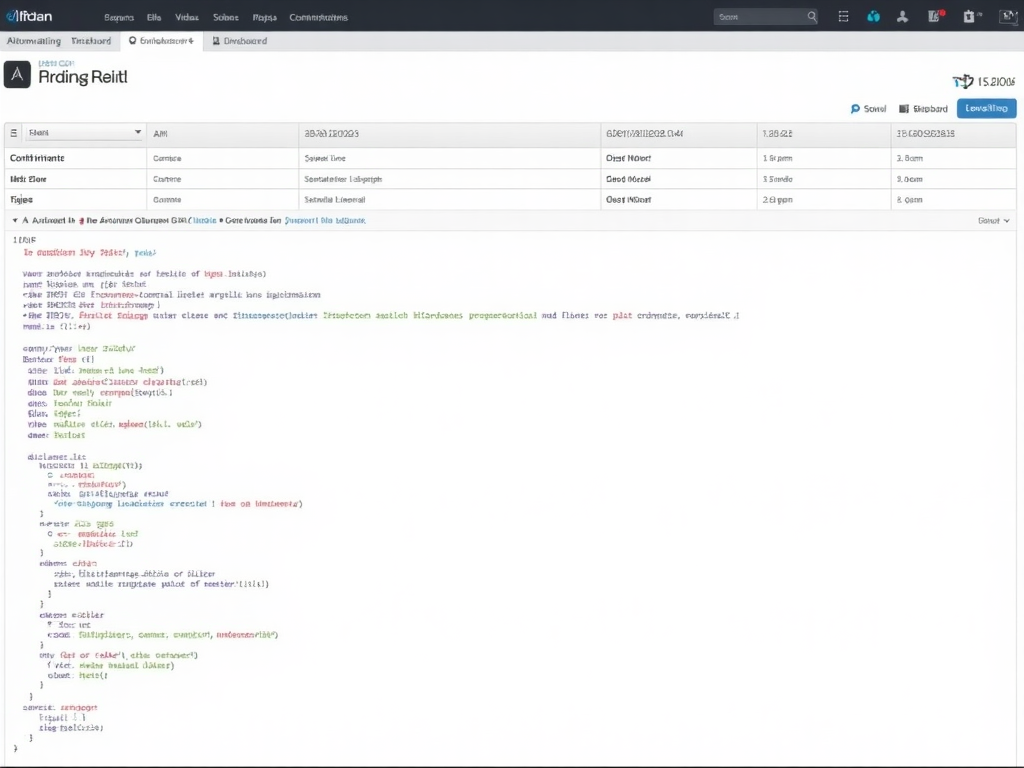The width and height of the screenshot is (1024, 768).
Task: Click the first row's fifth-column value
Action: click(777, 158)
